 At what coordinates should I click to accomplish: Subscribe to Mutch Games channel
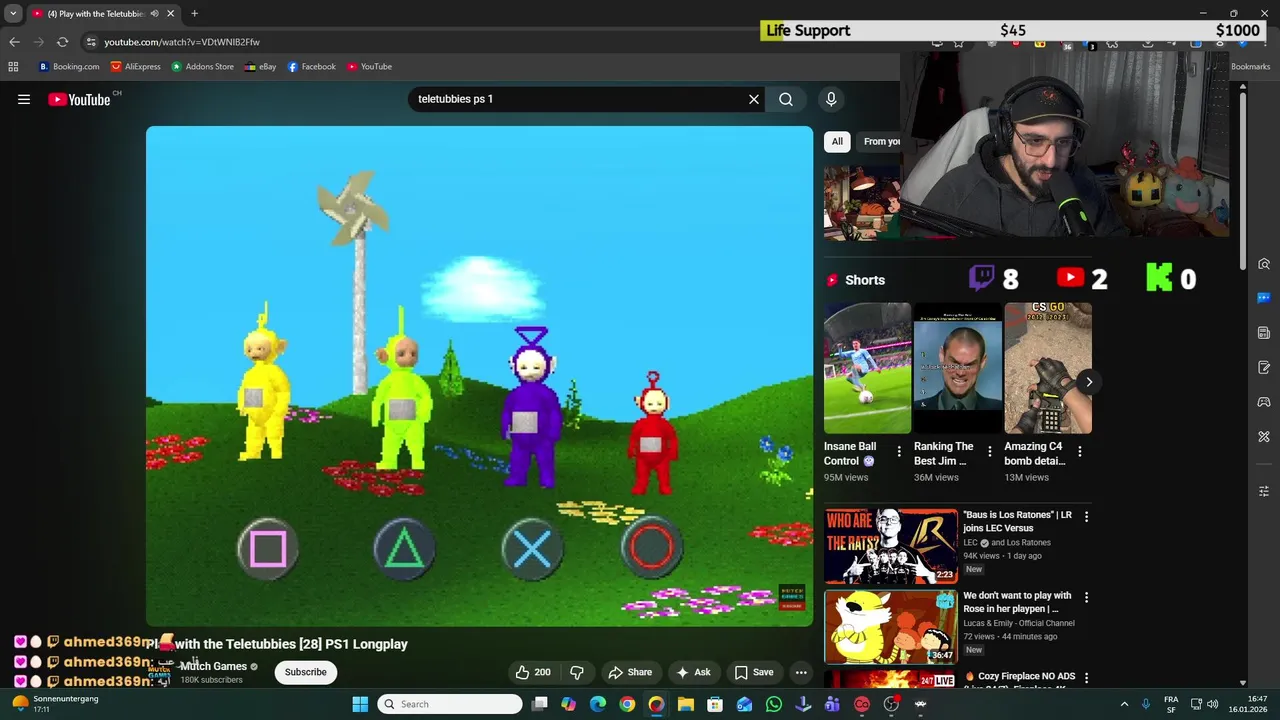tap(305, 673)
